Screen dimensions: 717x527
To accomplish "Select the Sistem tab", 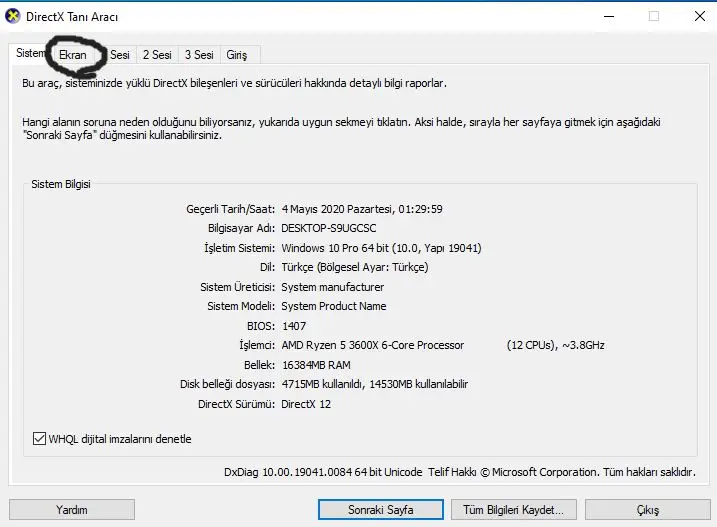I will (31, 53).
